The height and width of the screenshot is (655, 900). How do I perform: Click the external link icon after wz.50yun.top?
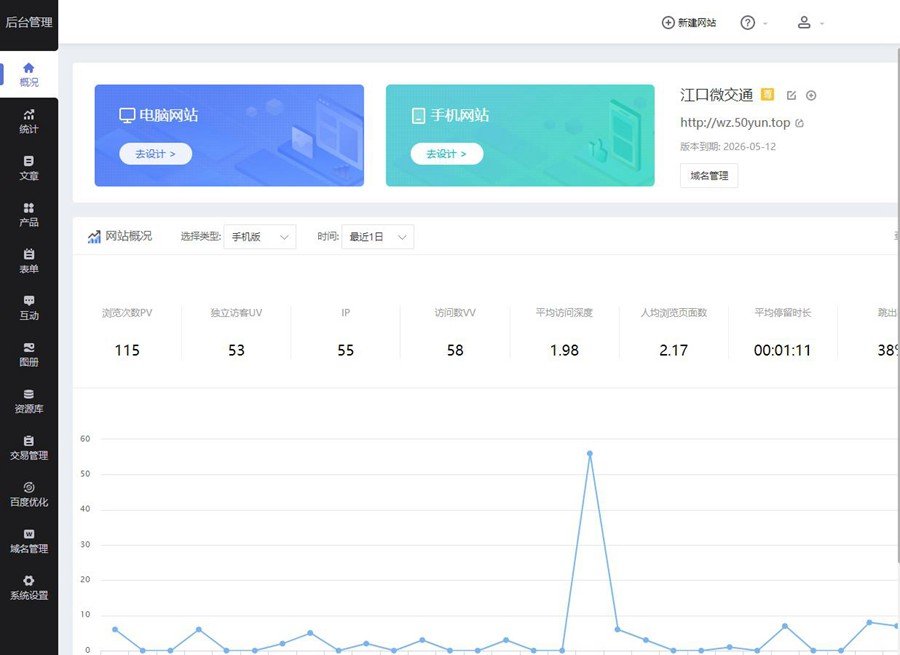(x=800, y=123)
